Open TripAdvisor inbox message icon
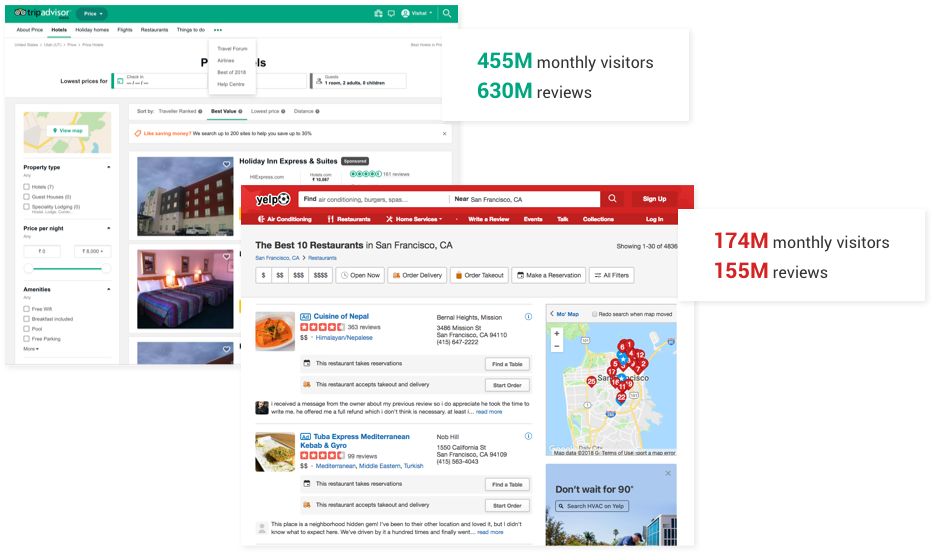 click(391, 13)
